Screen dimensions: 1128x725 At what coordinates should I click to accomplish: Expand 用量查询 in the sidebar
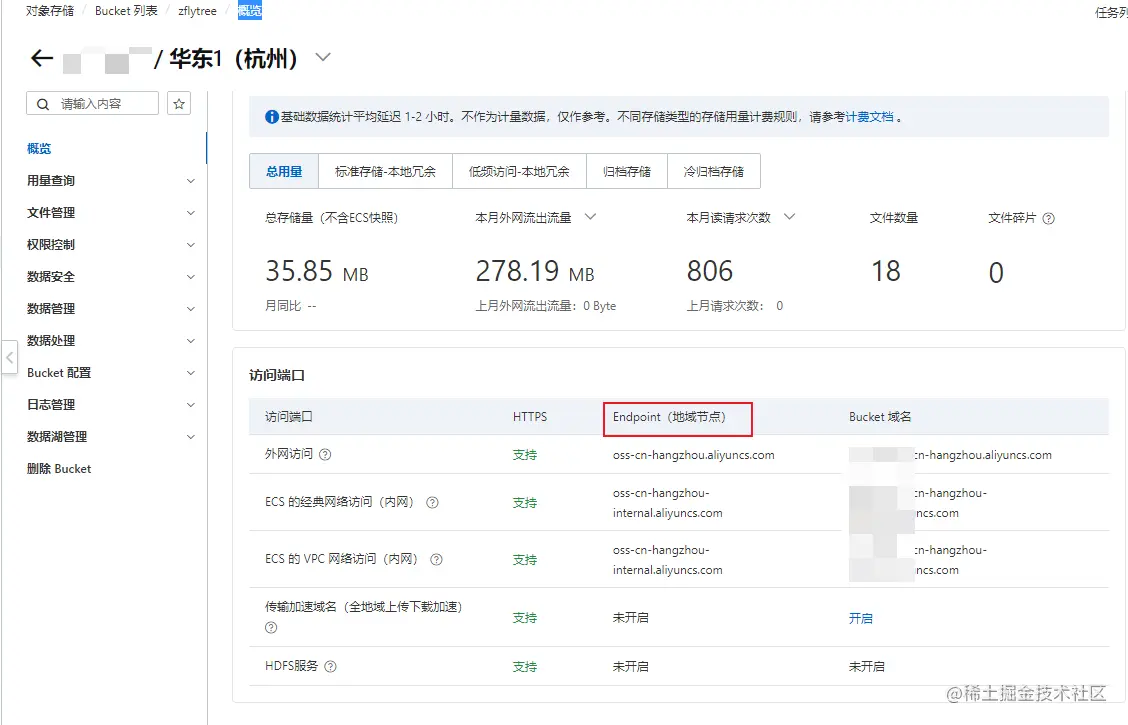(x=191, y=181)
